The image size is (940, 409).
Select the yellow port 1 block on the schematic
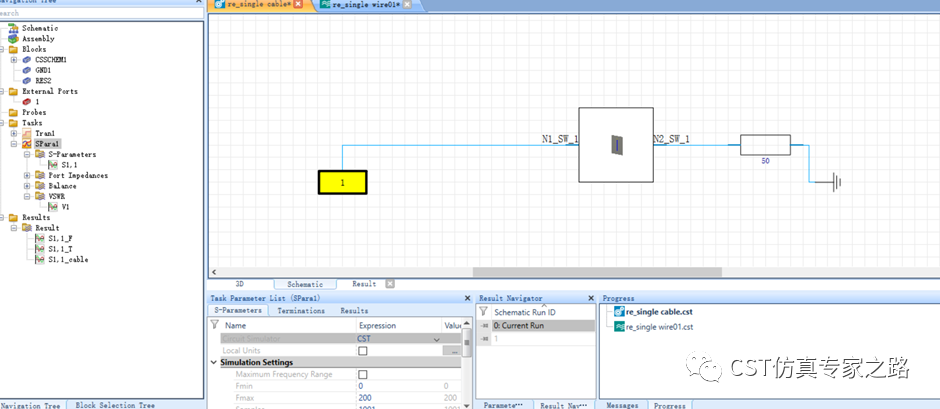(x=342, y=183)
